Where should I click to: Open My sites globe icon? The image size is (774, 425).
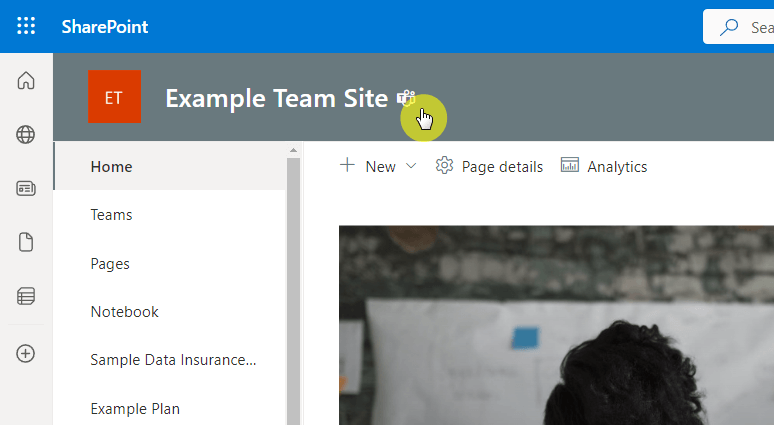[26, 134]
